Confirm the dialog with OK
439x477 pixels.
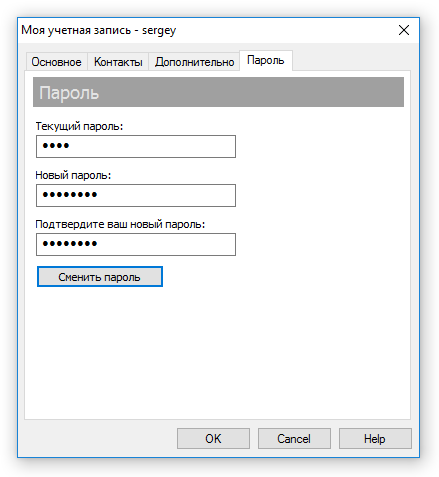(213, 438)
